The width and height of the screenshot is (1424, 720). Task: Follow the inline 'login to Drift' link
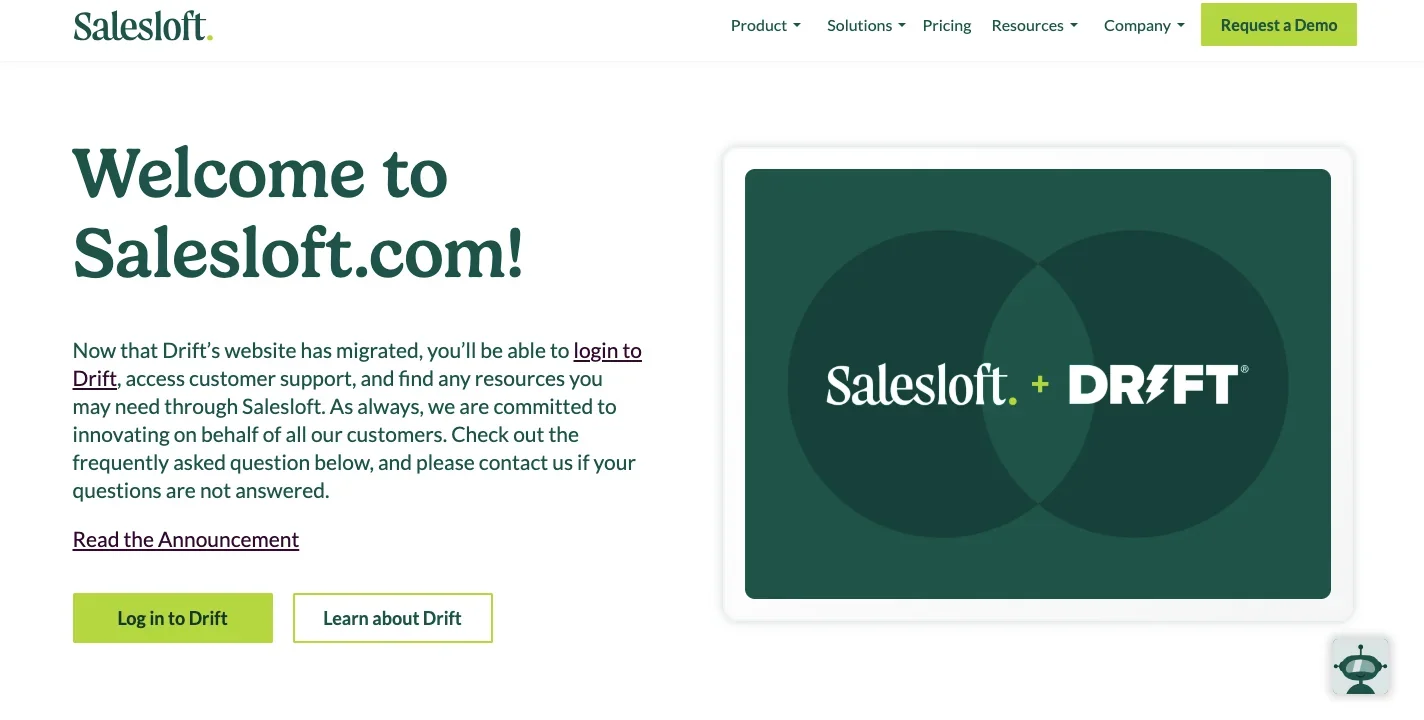608,351
